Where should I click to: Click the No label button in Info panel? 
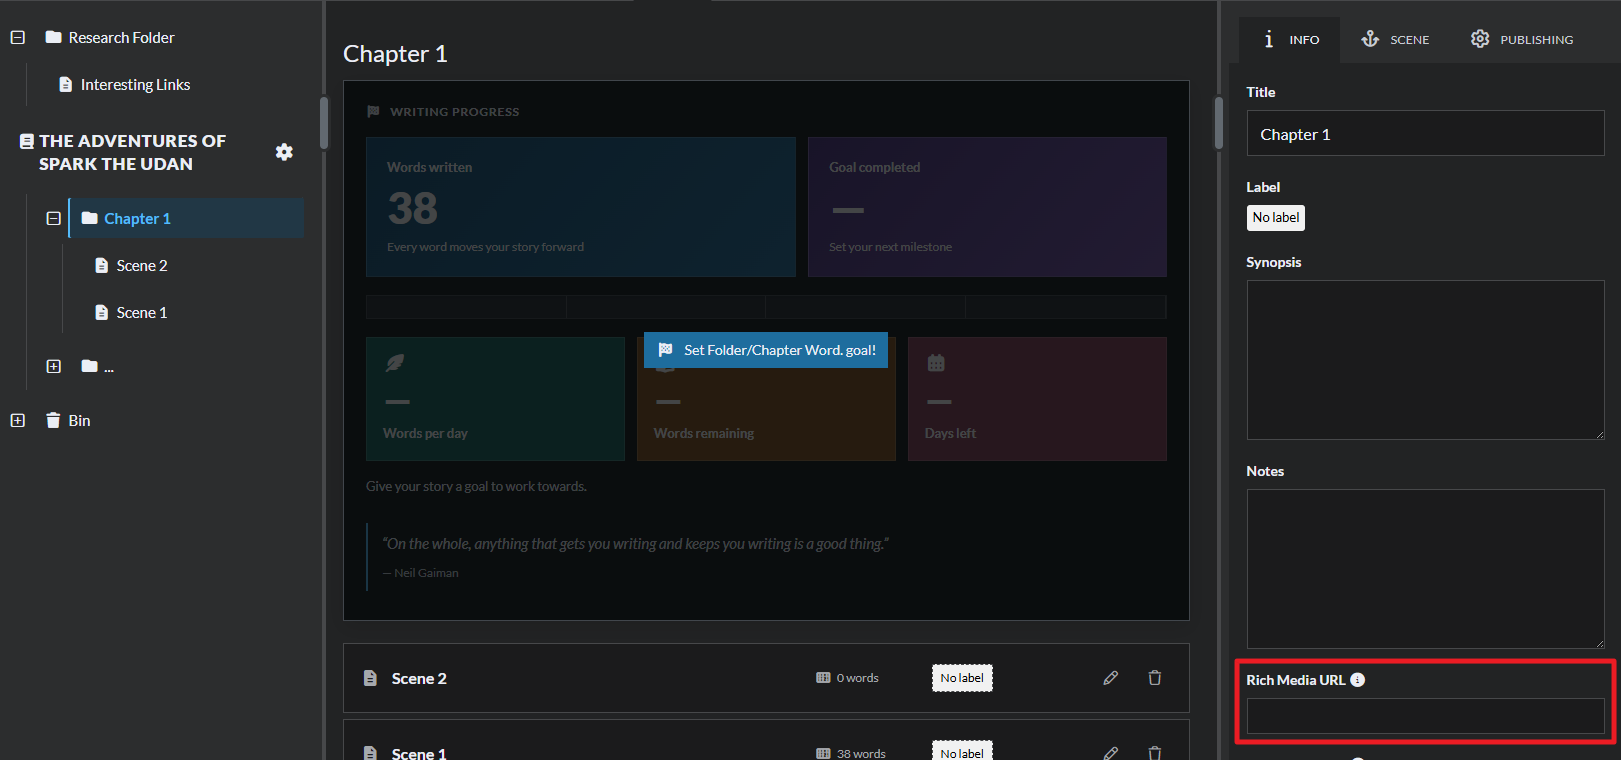coord(1276,218)
